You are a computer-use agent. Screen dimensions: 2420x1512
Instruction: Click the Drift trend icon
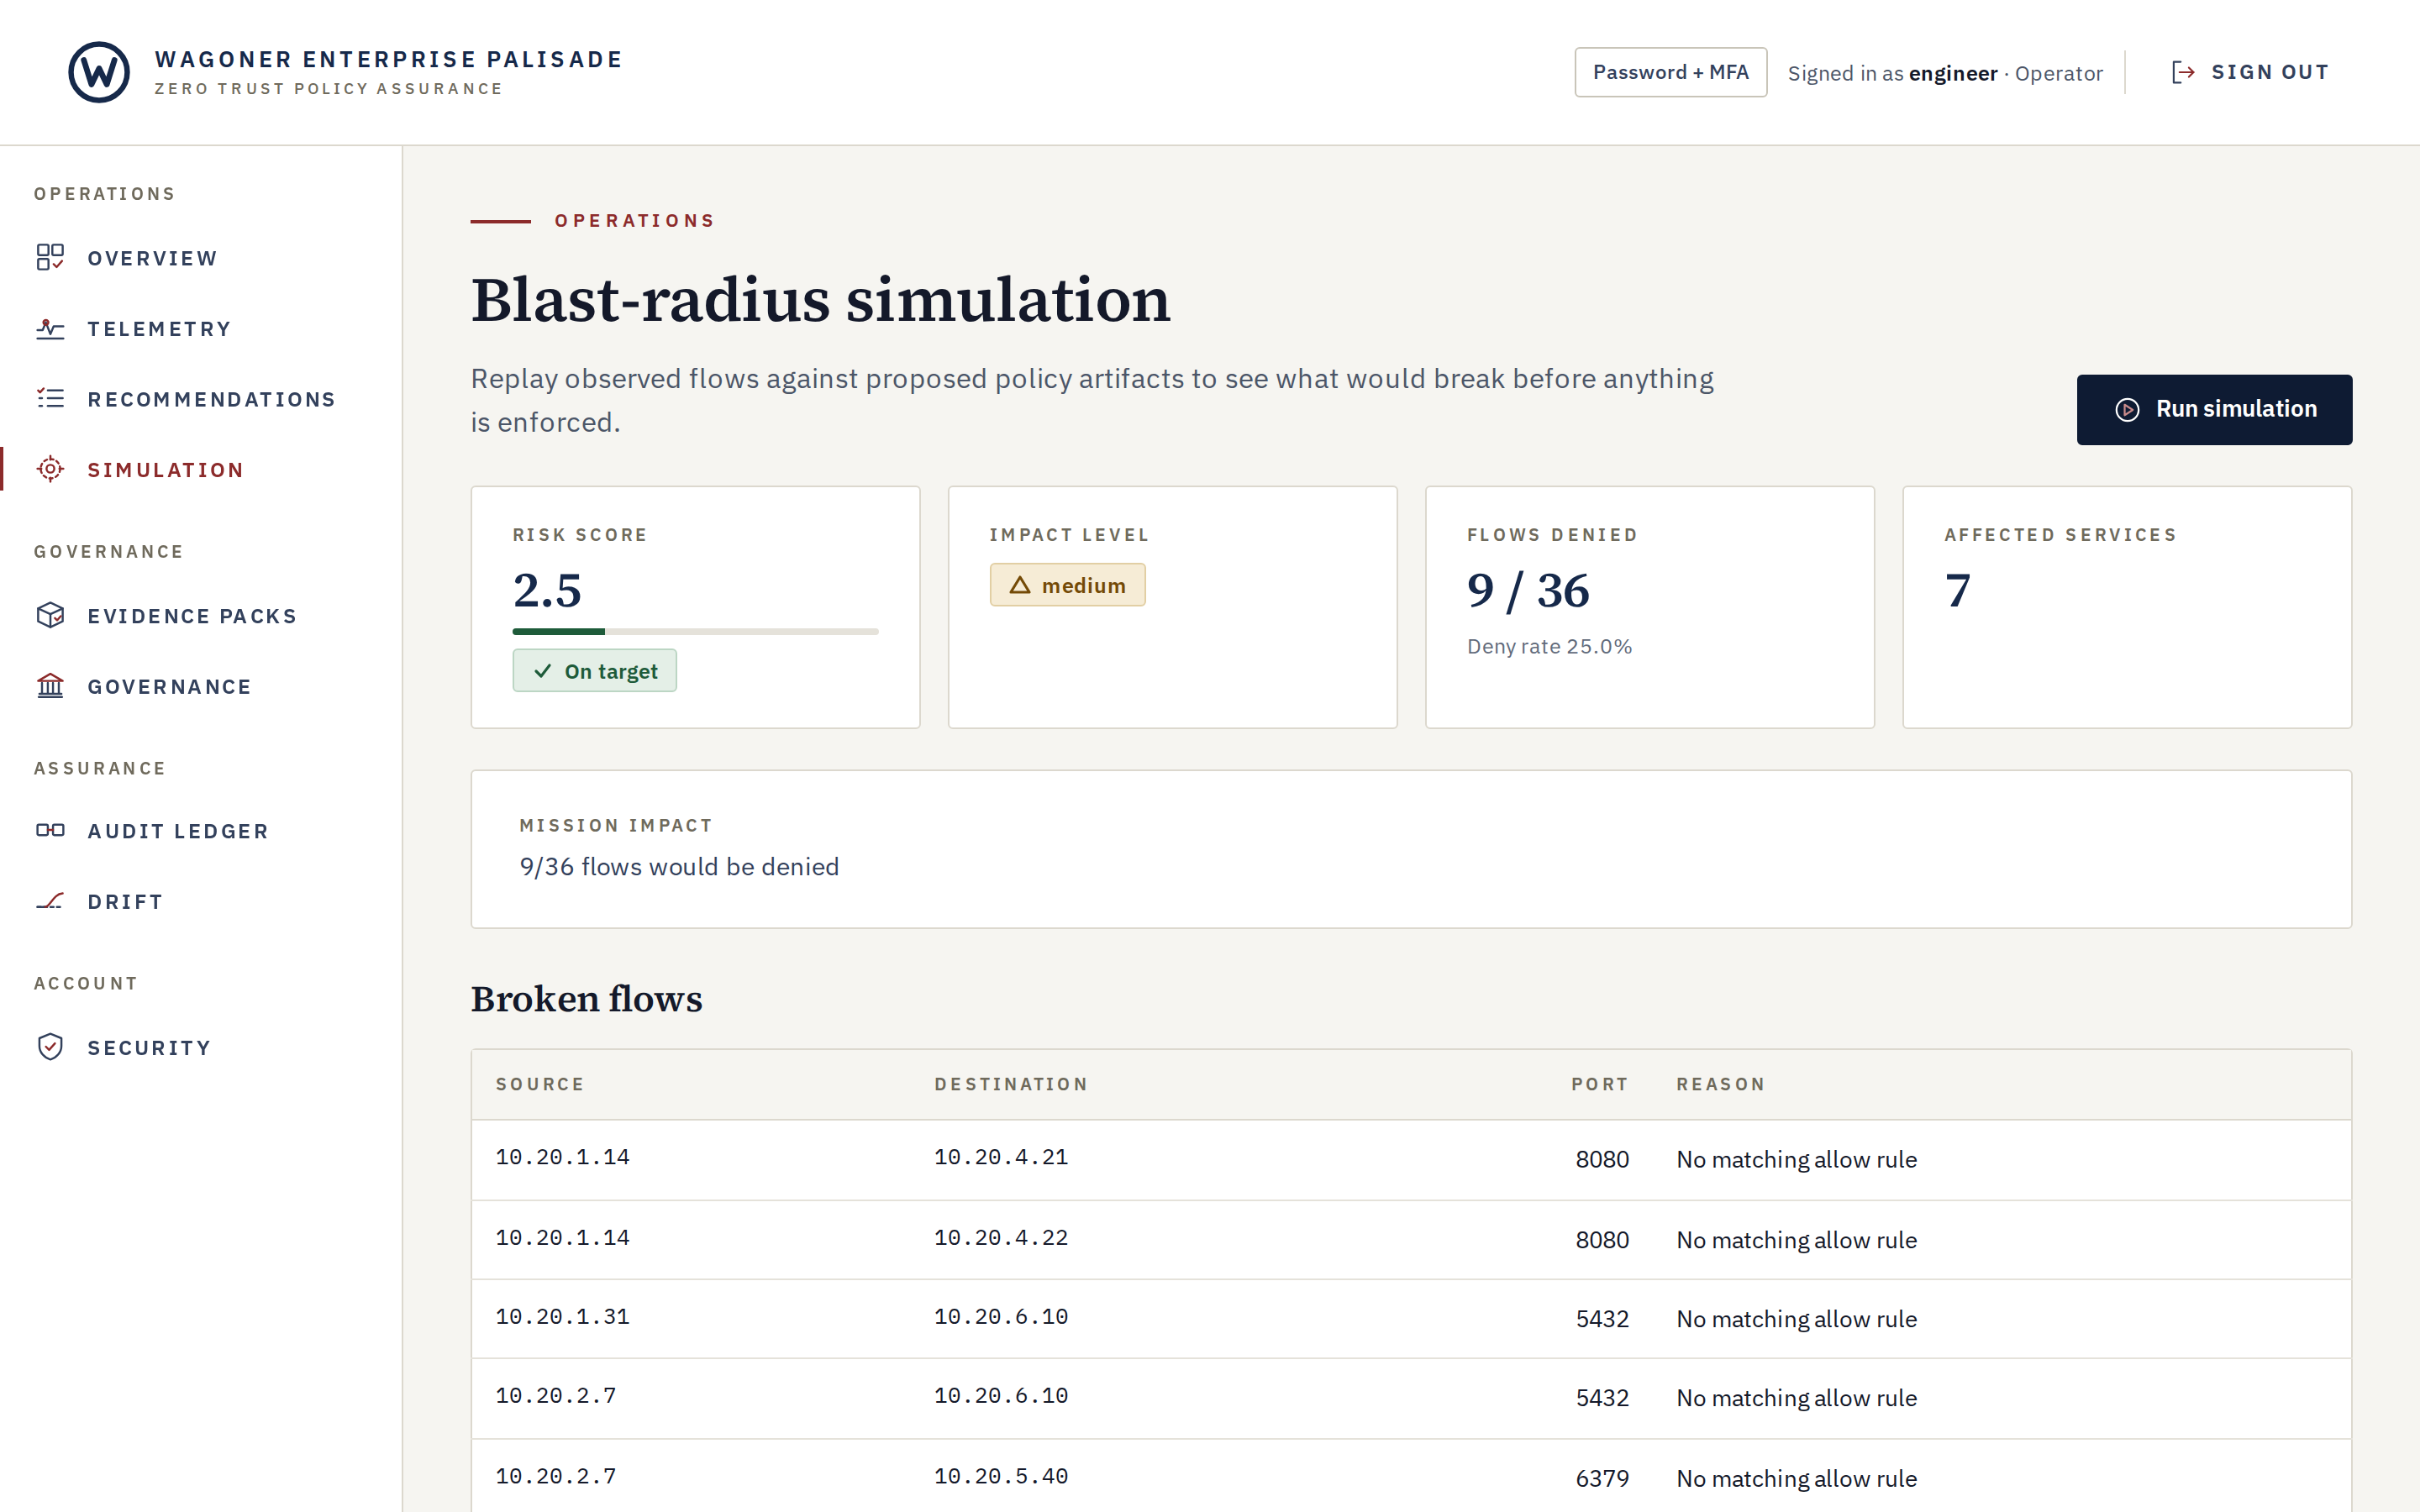(50, 901)
